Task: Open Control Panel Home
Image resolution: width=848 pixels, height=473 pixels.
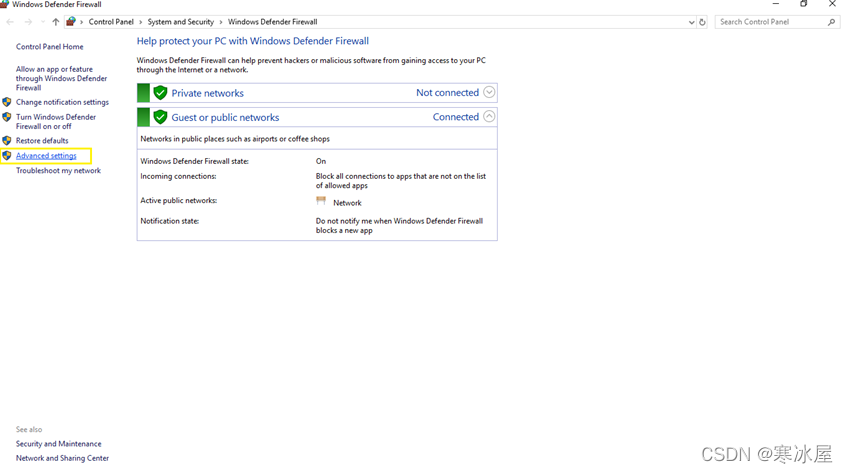Action: pyautogui.click(x=50, y=47)
